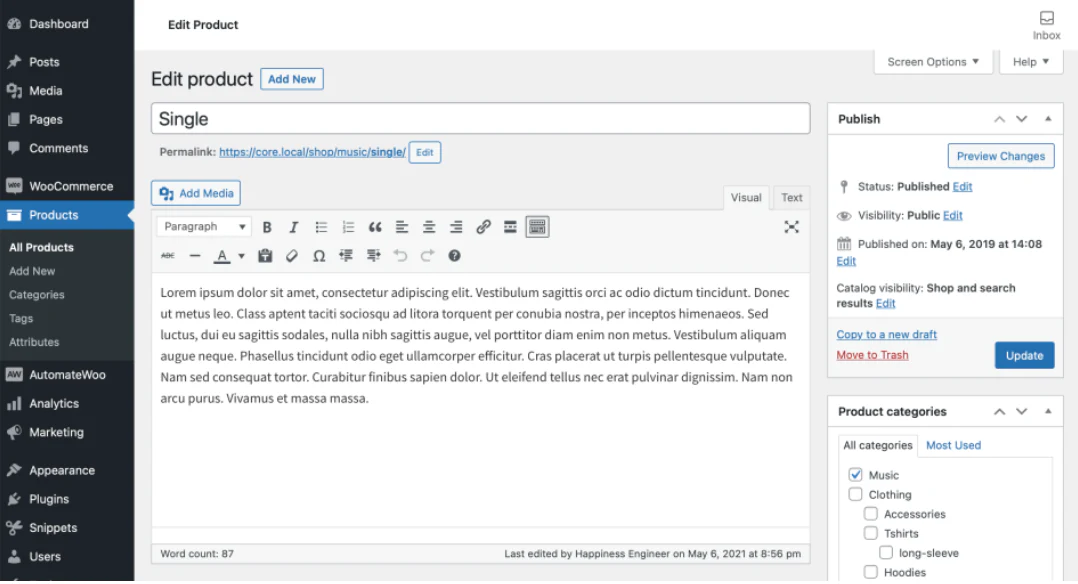Apply strikethrough formatting

(166, 255)
